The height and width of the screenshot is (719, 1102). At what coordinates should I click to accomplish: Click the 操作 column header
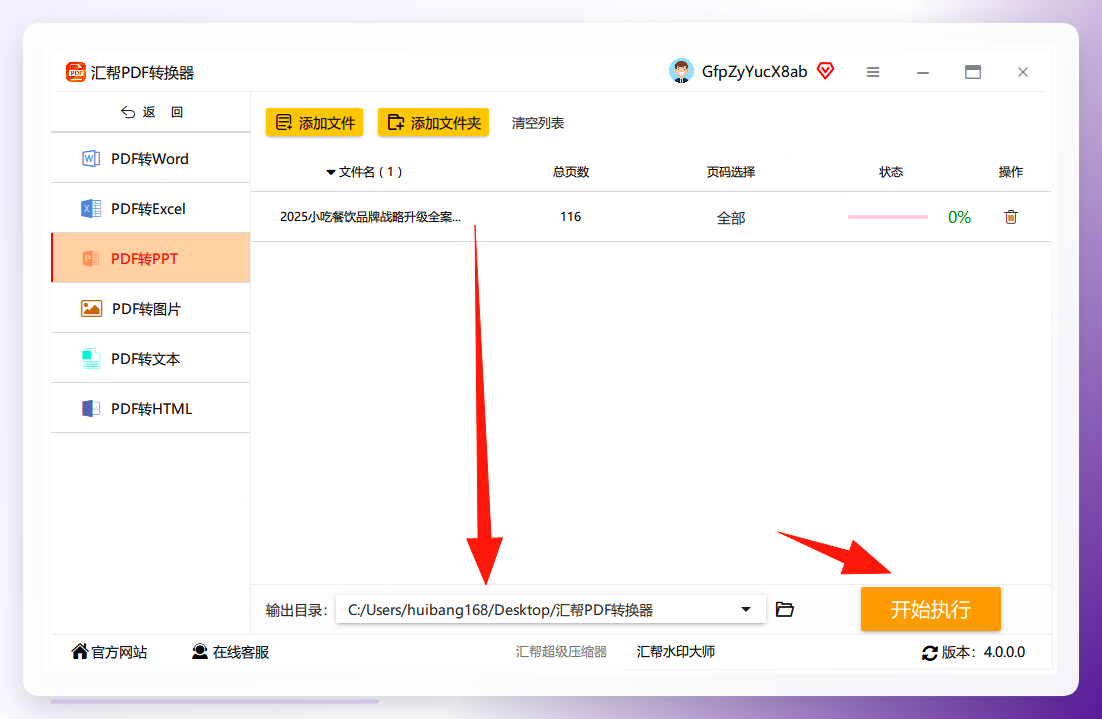(1011, 172)
